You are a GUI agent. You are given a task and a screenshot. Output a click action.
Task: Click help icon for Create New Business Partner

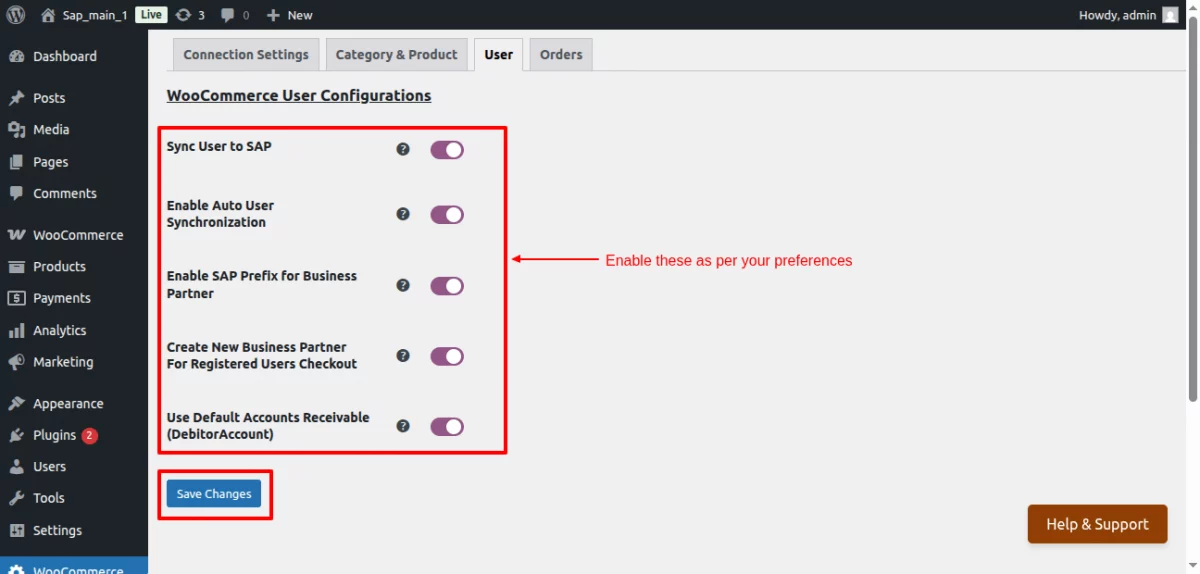[x=403, y=356]
